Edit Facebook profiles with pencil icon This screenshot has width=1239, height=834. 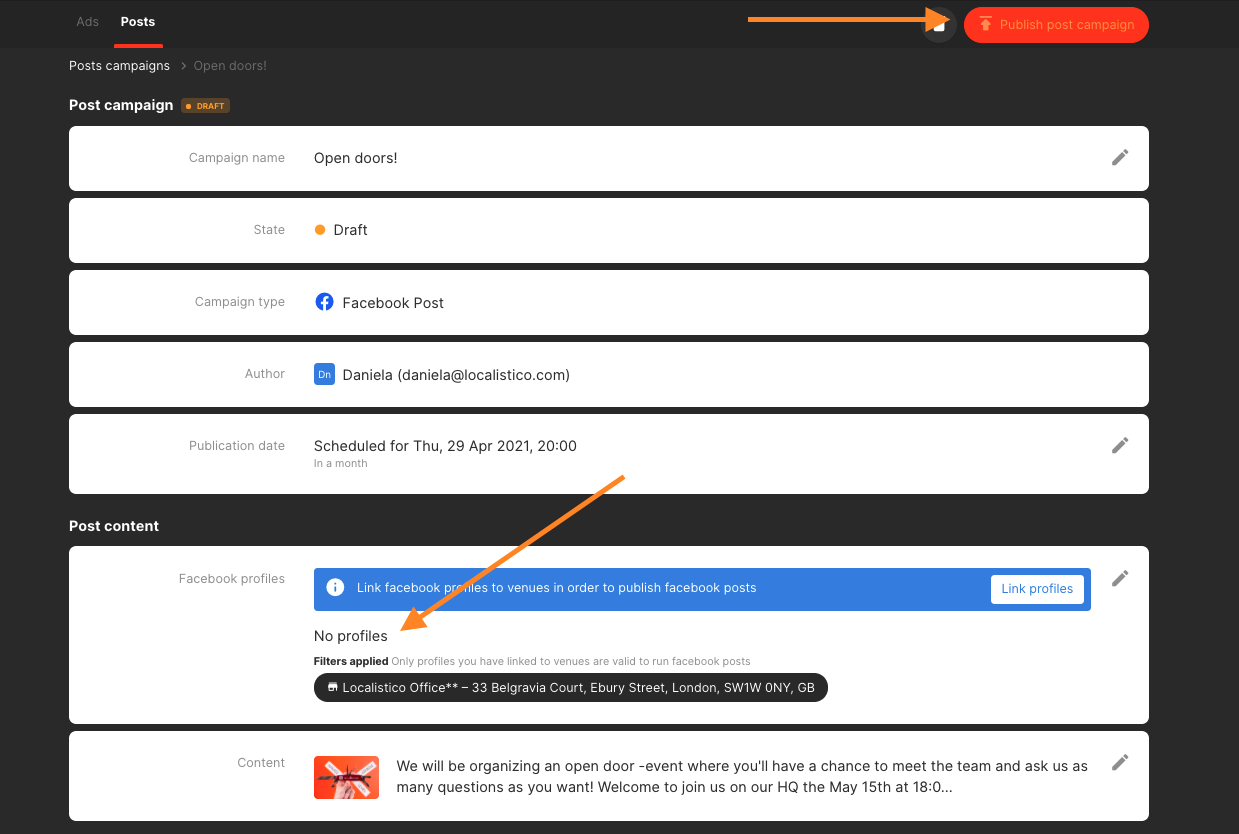click(x=1120, y=579)
